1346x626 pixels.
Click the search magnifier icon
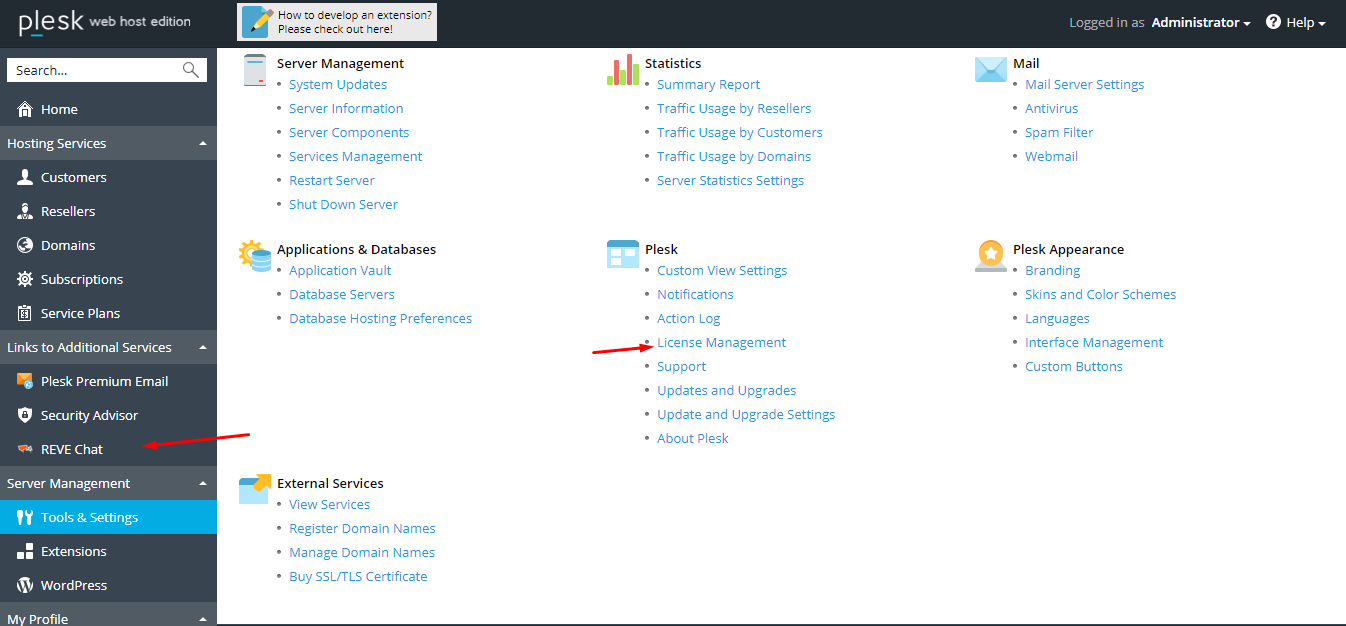coord(190,70)
